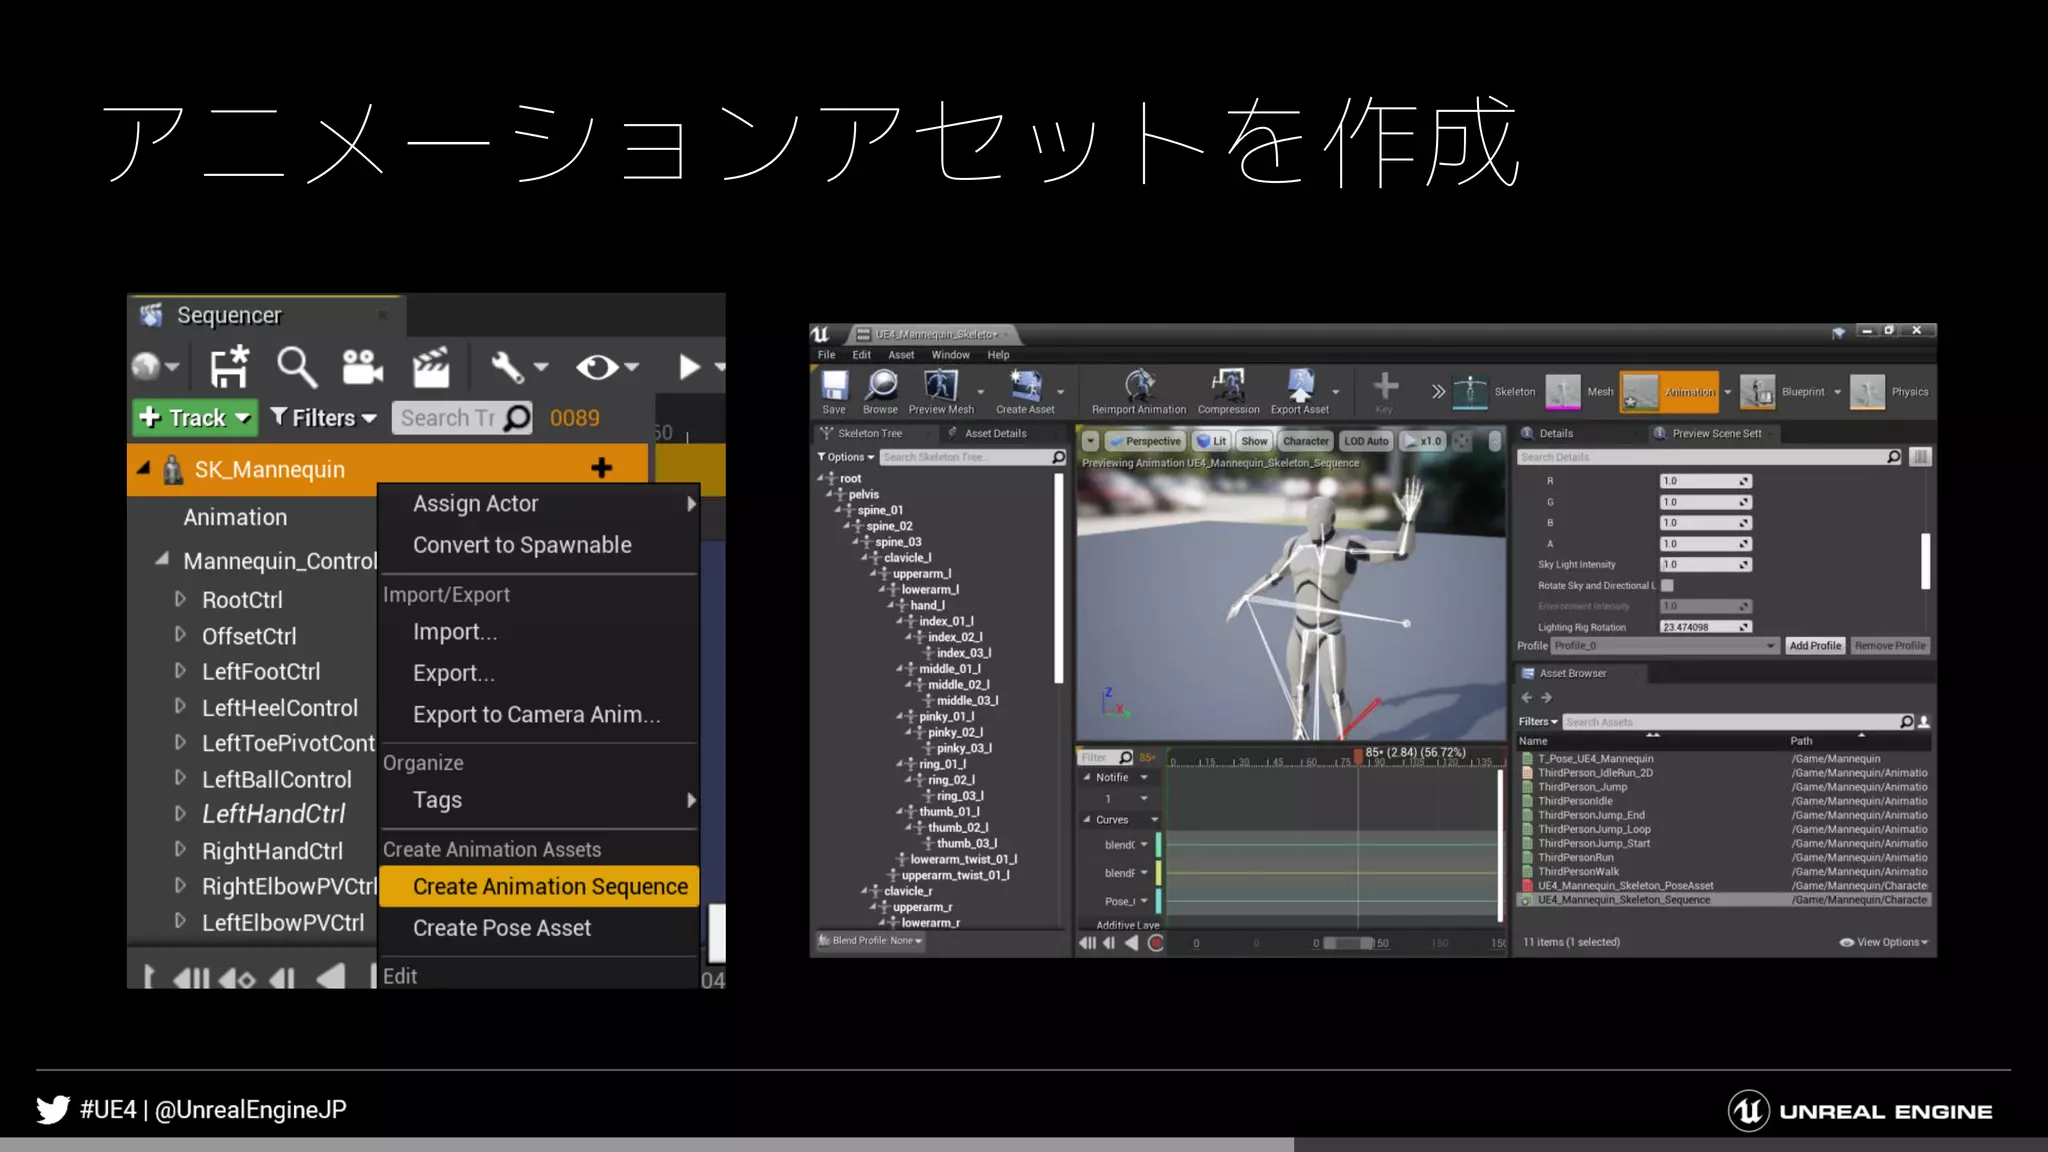
Task: Collapse the Mannequin_Control track
Action: [162, 560]
